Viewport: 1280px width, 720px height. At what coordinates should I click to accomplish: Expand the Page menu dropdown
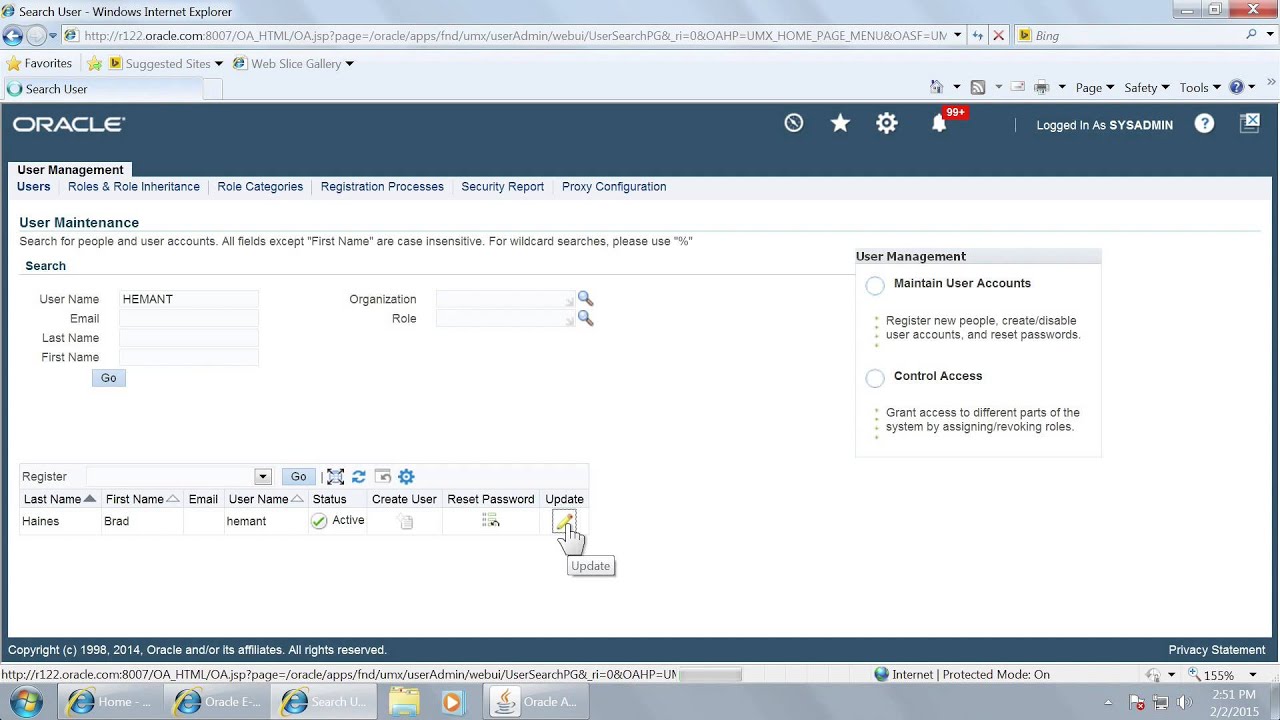[1095, 87]
